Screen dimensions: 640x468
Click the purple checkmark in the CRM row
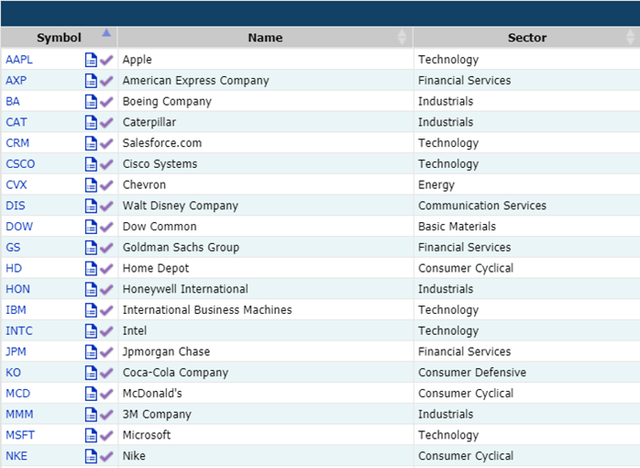[106, 143]
